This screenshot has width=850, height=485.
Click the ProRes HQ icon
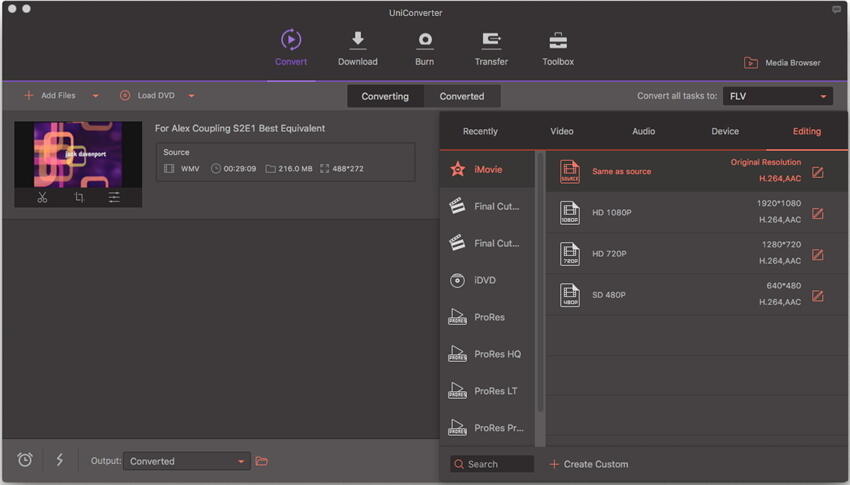[x=458, y=354]
